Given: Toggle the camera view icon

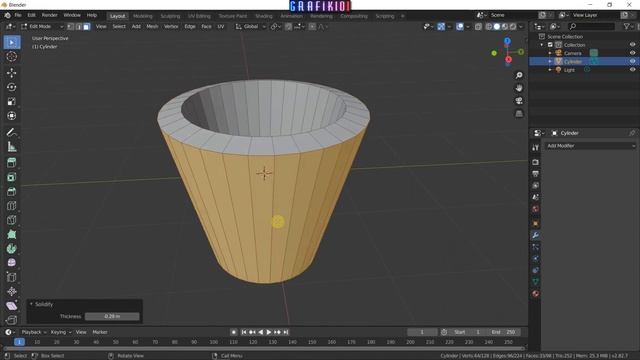Looking at the screenshot, I should (x=519, y=101).
